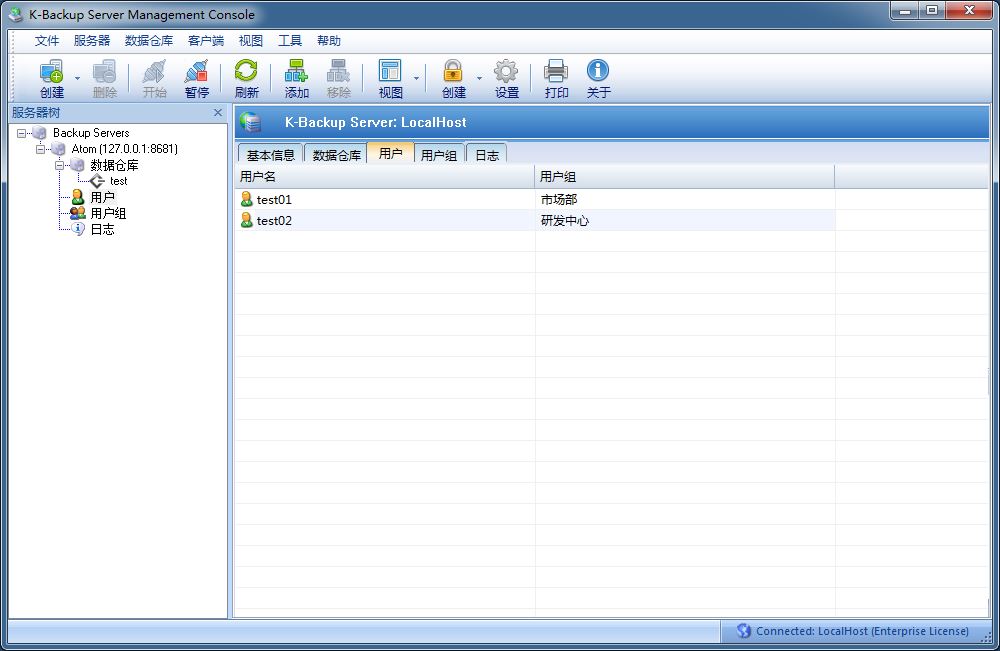Click the 删除 toolbar icon
This screenshot has height=651, width=1000.
tap(104, 78)
